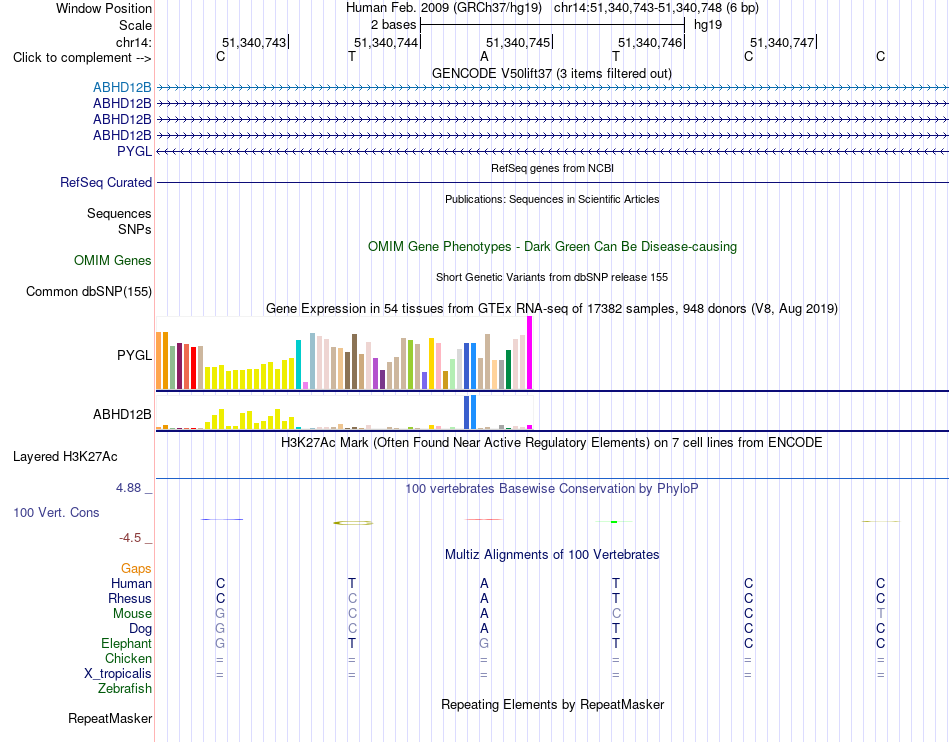The width and height of the screenshot is (950, 742).
Task: Click the 51,340,744 position marker
Action: [x=386, y=42]
